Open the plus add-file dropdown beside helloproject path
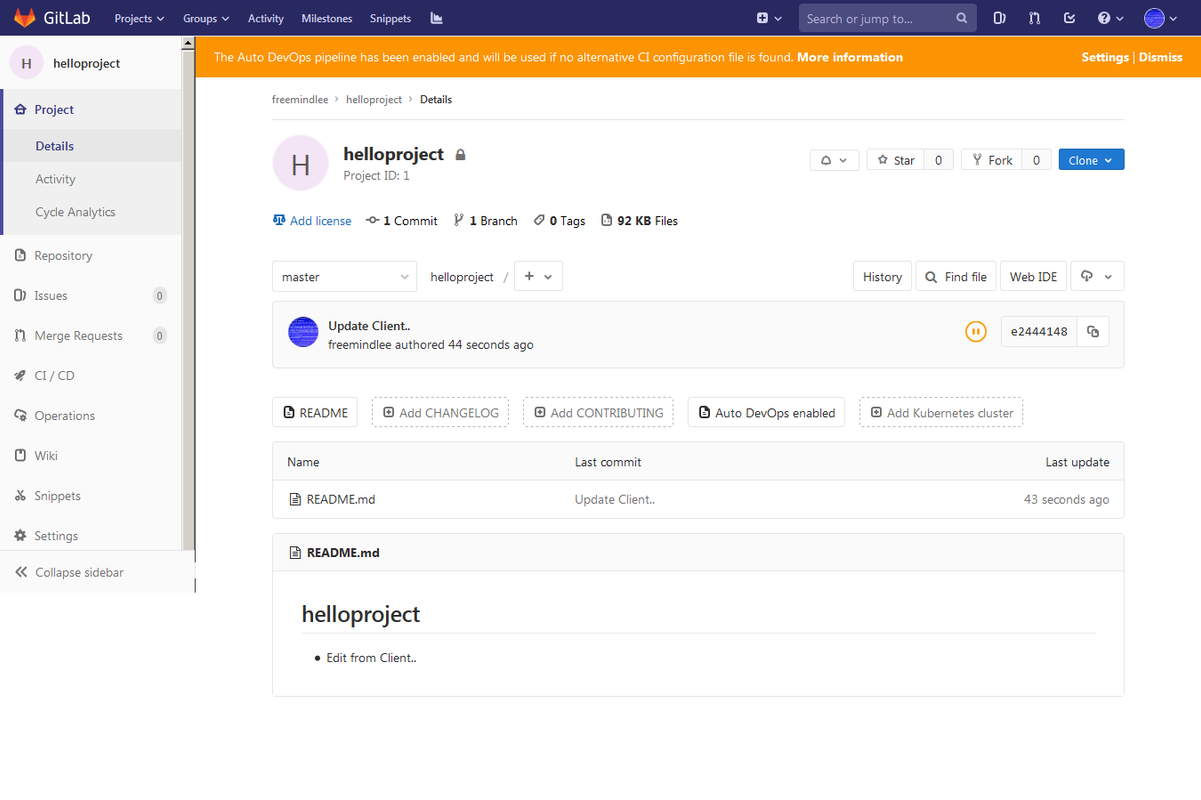Viewport: 1201px width, 800px height. pyautogui.click(x=538, y=277)
